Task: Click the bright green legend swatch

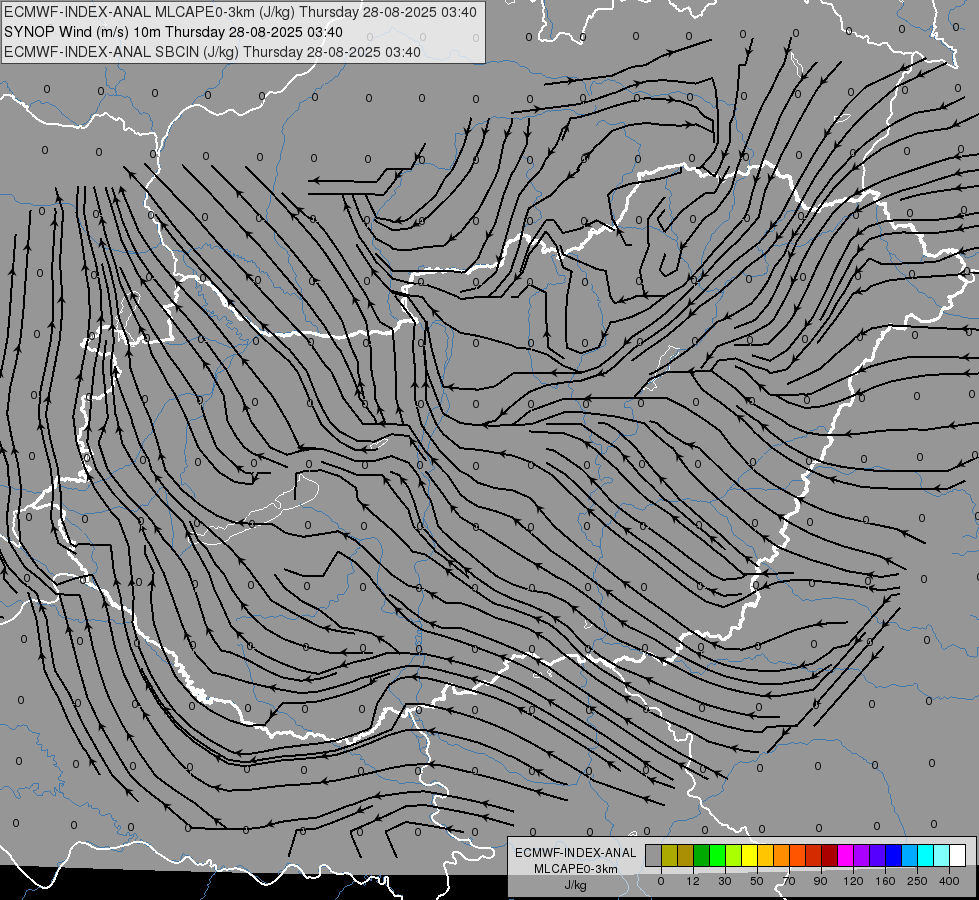Action: click(717, 855)
